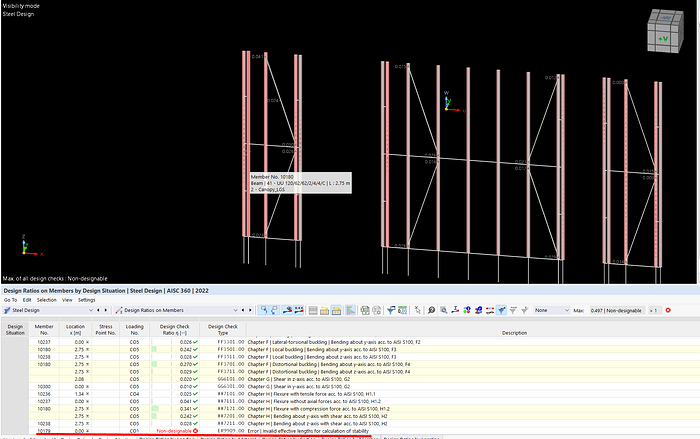Image resolution: width=700 pixels, height=439 pixels.
Task: Toggle the highlighted chart icon before the green sheet icons
Action: point(350,310)
